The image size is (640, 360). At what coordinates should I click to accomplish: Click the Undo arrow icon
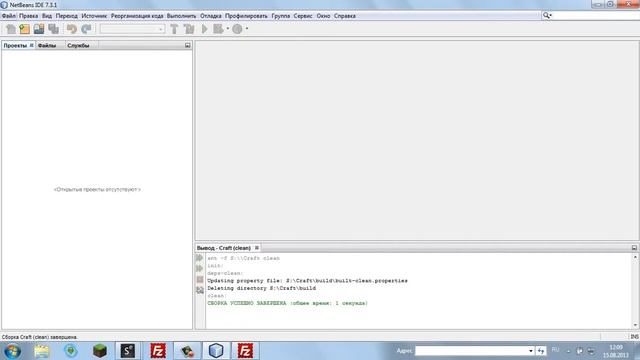tap(72, 29)
